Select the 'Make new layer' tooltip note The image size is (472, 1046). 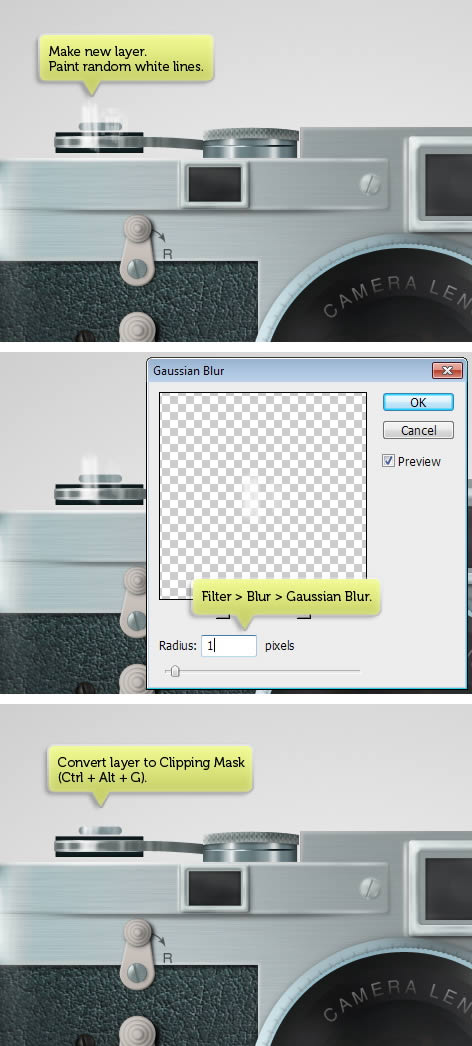point(126,60)
